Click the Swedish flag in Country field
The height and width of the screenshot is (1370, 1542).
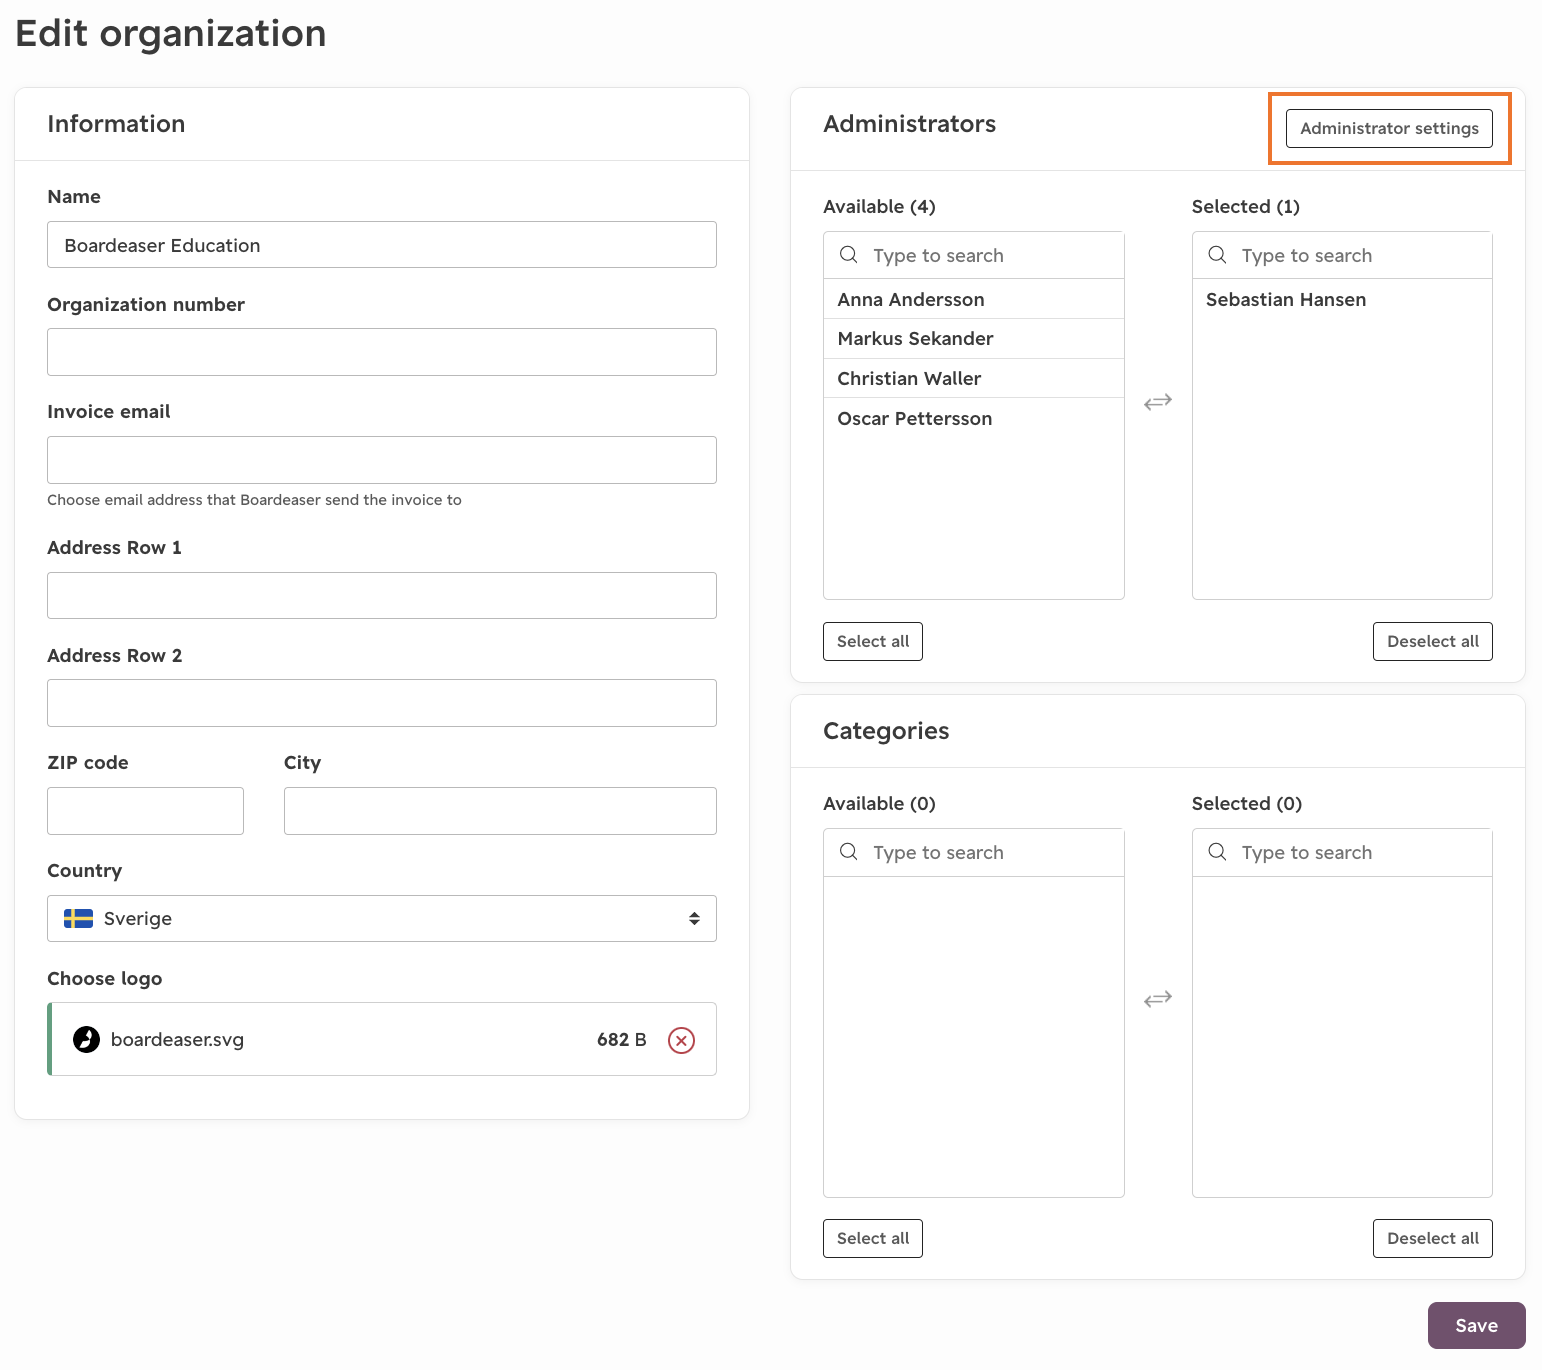tap(78, 918)
